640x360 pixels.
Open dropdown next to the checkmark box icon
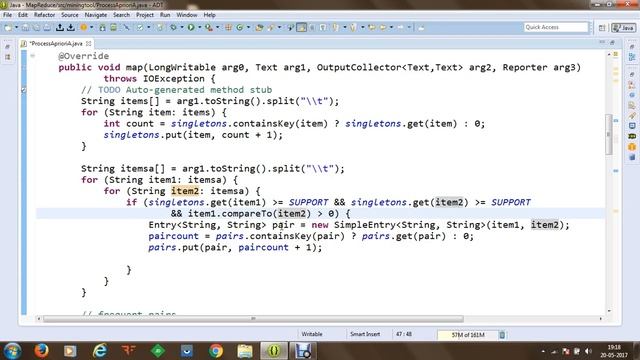[x=149, y=27]
